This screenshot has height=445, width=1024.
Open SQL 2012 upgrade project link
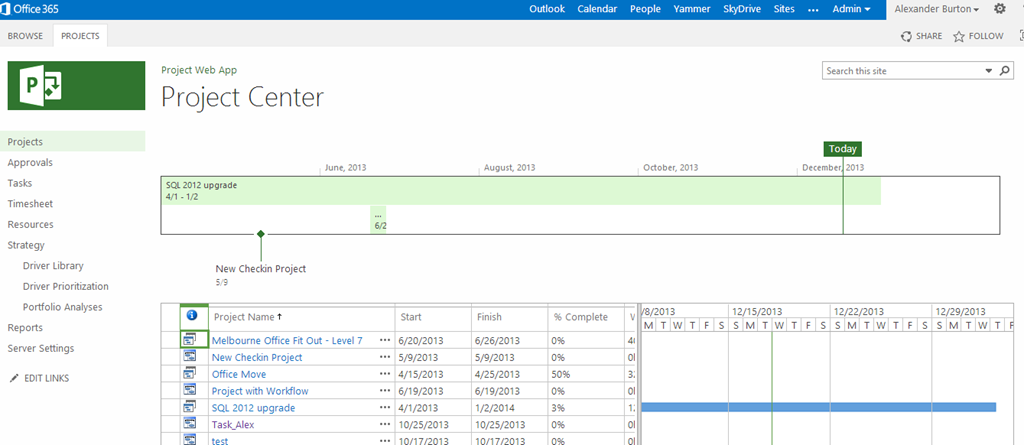tap(253, 408)
